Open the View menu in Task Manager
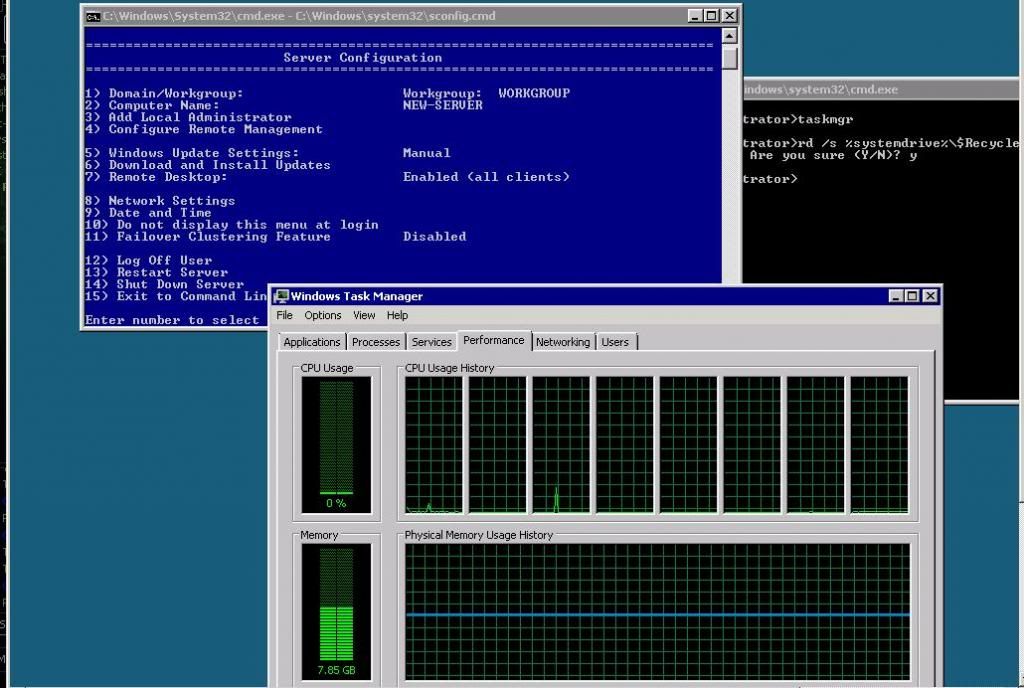This screenshot has width=1024, height=688. click(x=364, y=315)
